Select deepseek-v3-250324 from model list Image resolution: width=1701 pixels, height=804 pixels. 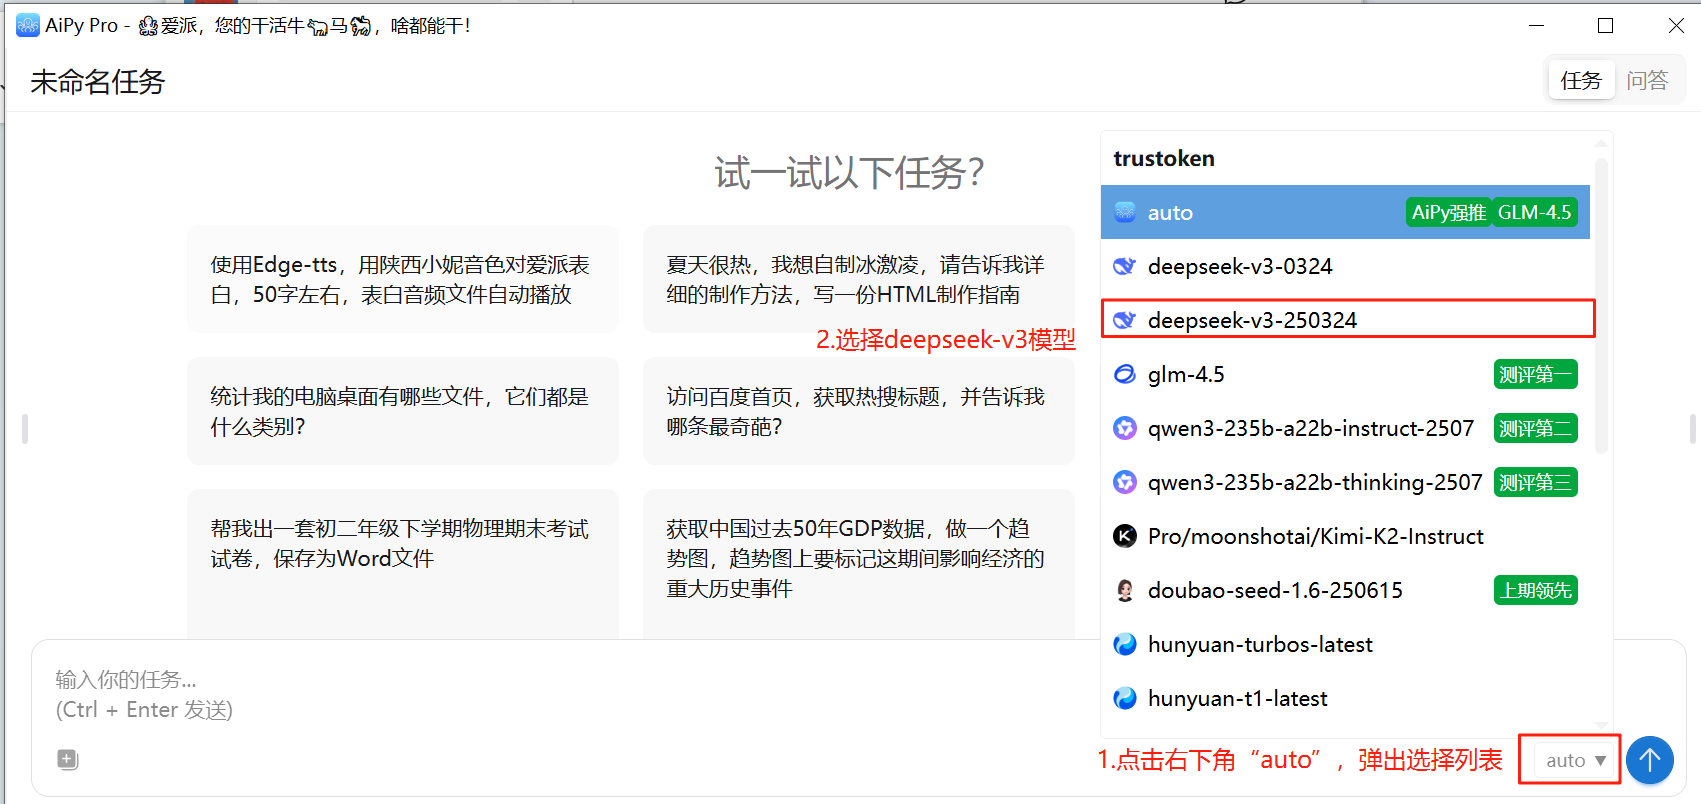(1345, 320)
